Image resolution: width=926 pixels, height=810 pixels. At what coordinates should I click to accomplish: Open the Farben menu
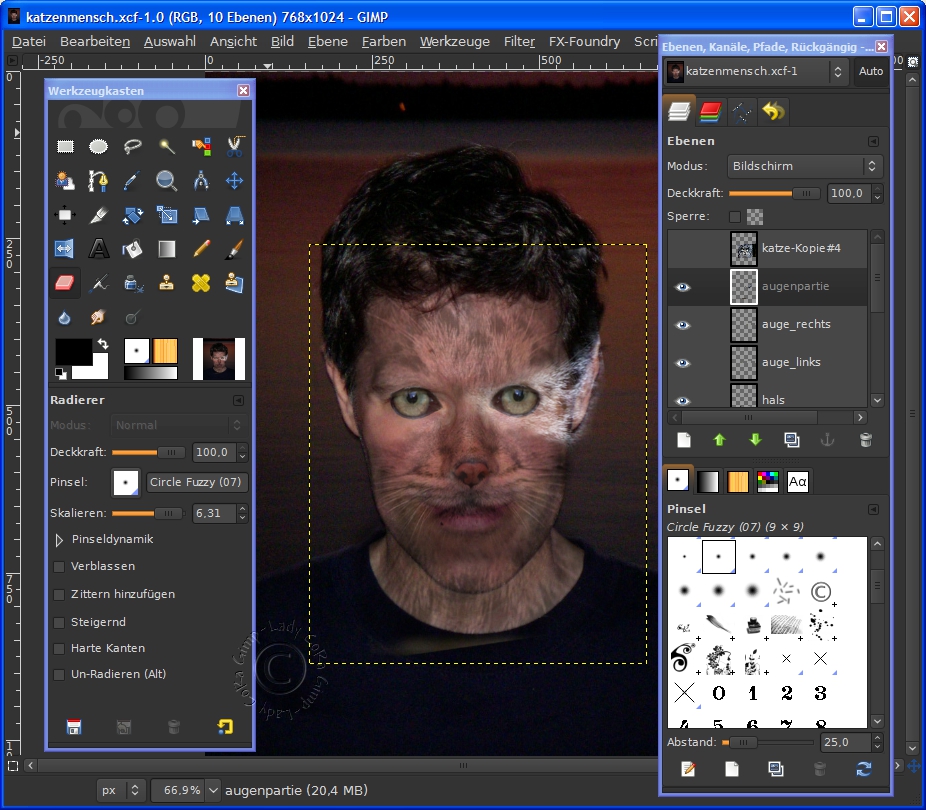pyautogui.click(x=384, y=41)
